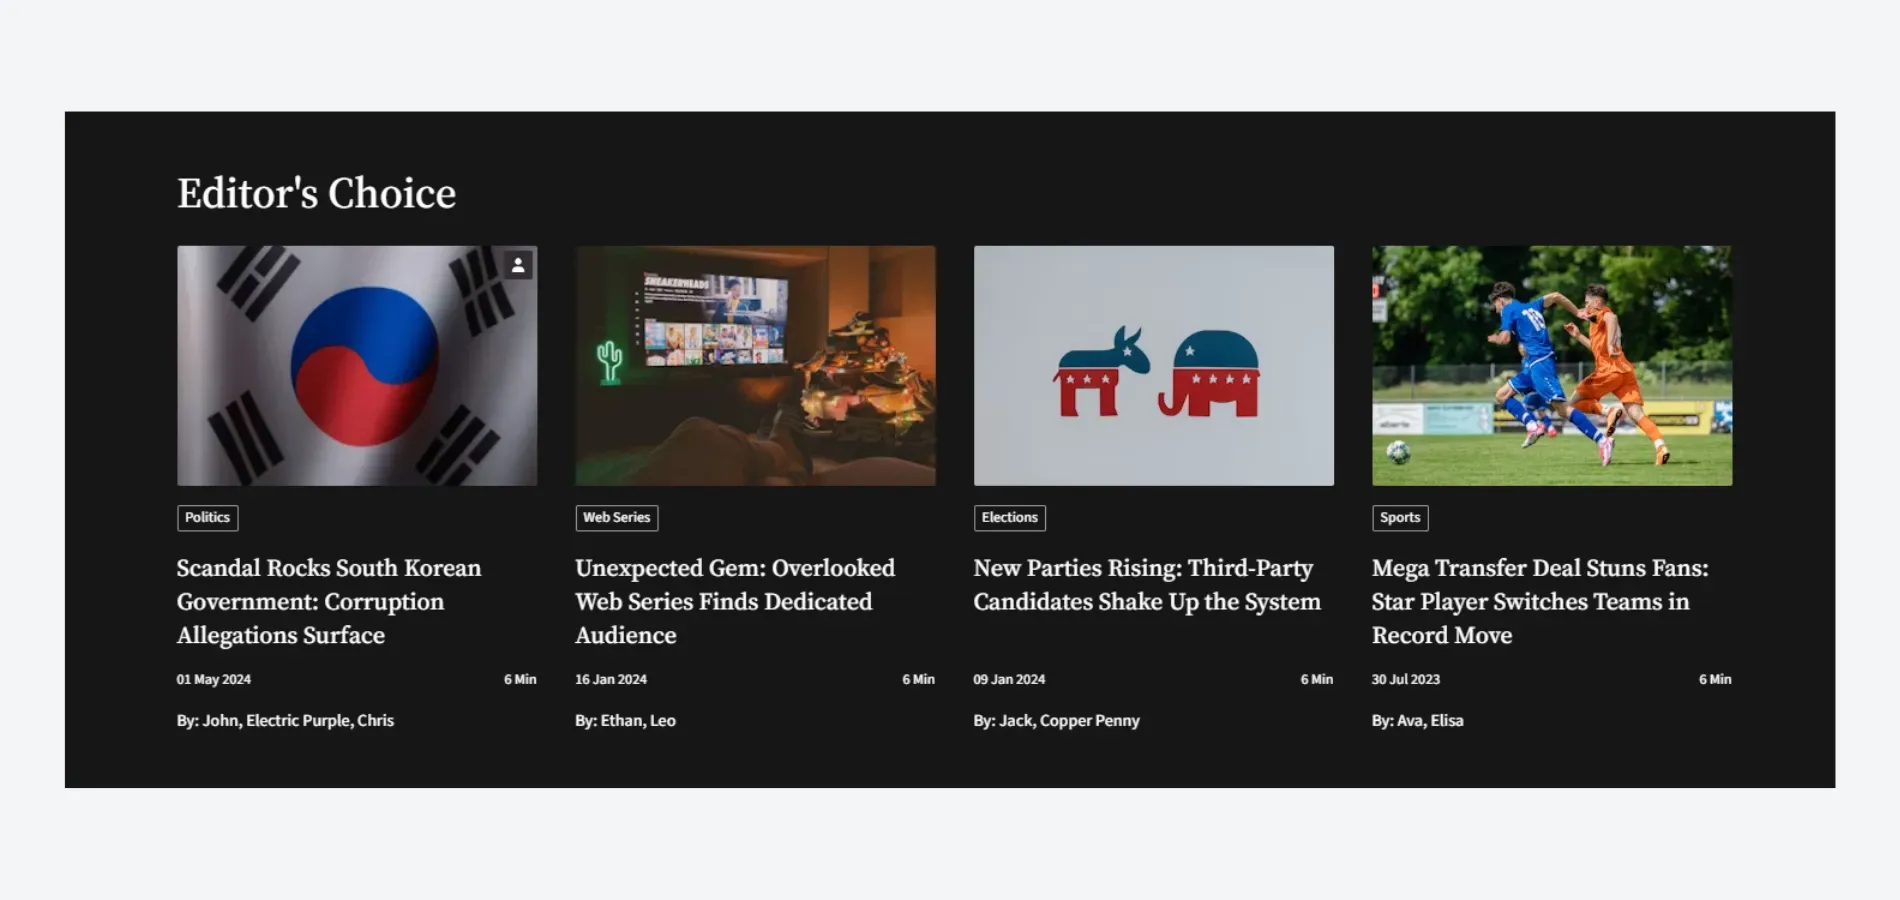Click the '6 Min' read time on Politics card

(520, 680)
